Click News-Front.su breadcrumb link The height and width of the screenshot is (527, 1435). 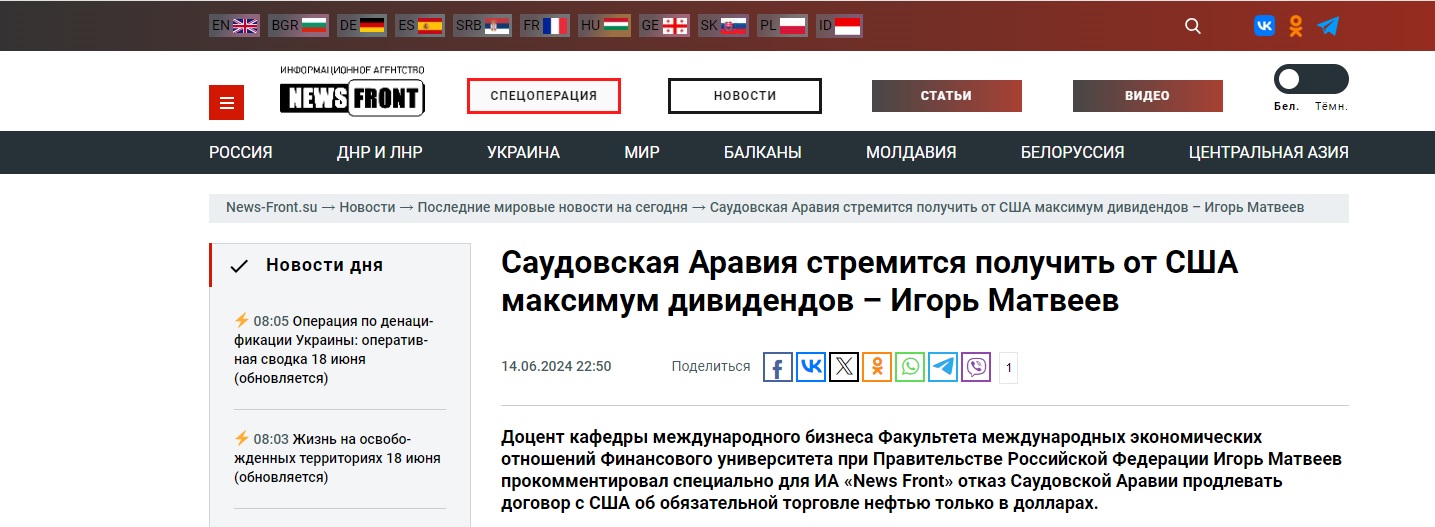(271, 208)
